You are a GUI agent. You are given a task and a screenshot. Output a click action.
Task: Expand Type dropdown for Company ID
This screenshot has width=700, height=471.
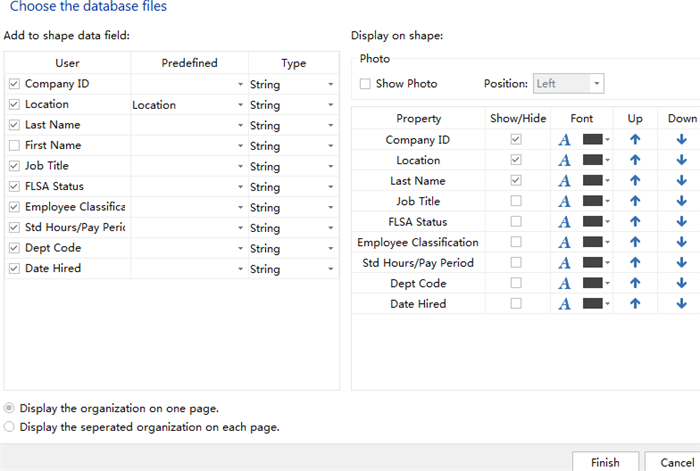[330, 85]
